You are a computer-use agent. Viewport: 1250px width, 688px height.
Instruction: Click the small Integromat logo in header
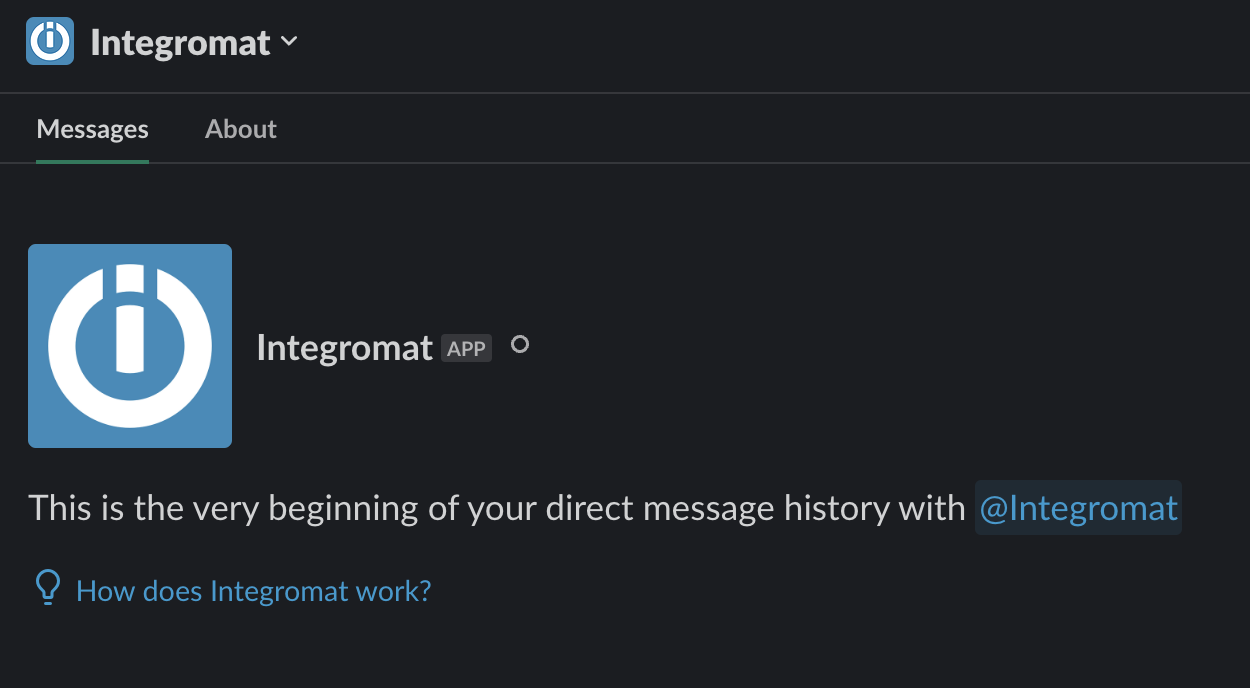pos(50,42)
